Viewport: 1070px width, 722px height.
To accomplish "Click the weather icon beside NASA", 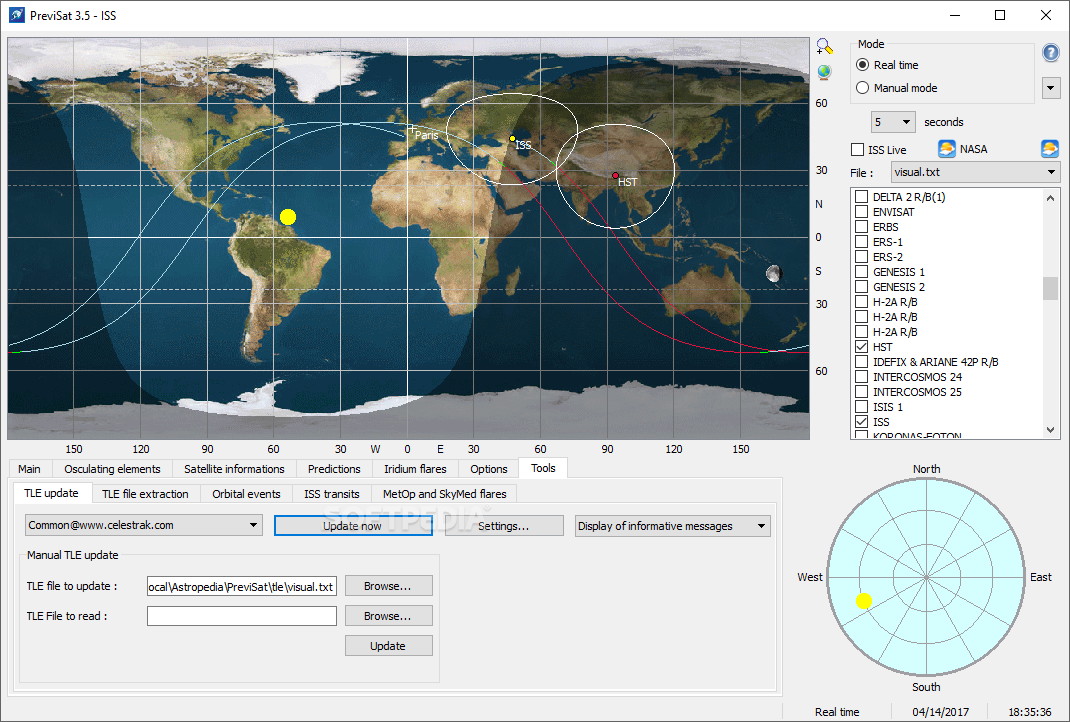I will [x=946, y=149].
